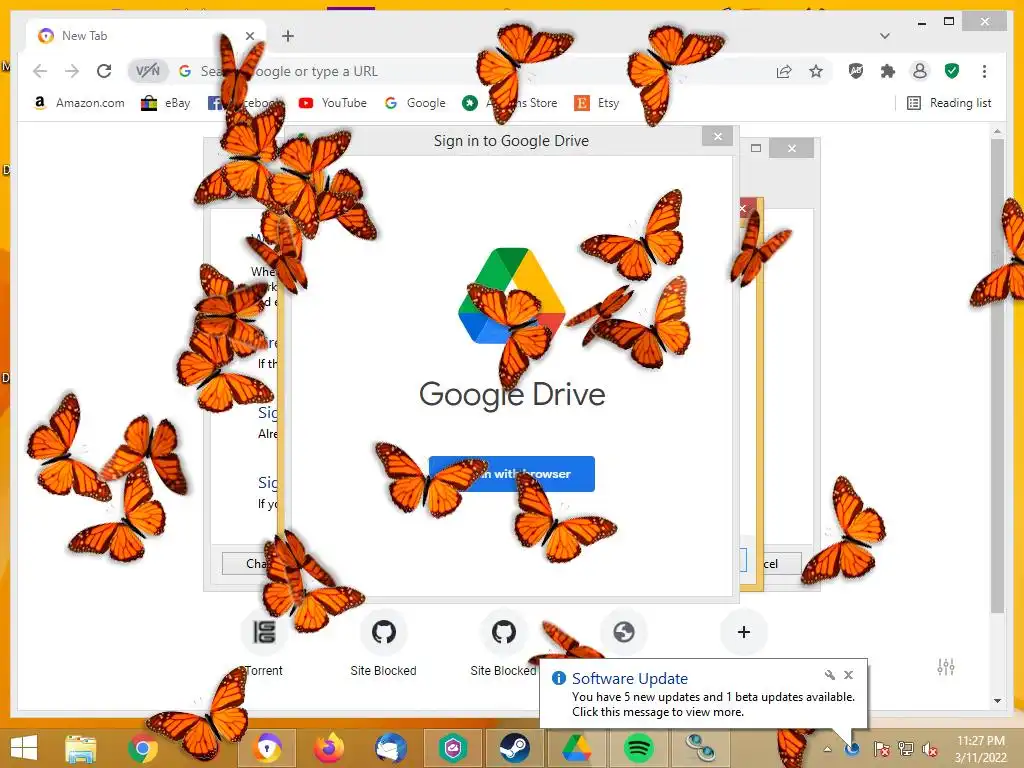This screenshot has height=768, width=1024.
Task: Click the Sign in with browser button
Action: tap(511, 473)
